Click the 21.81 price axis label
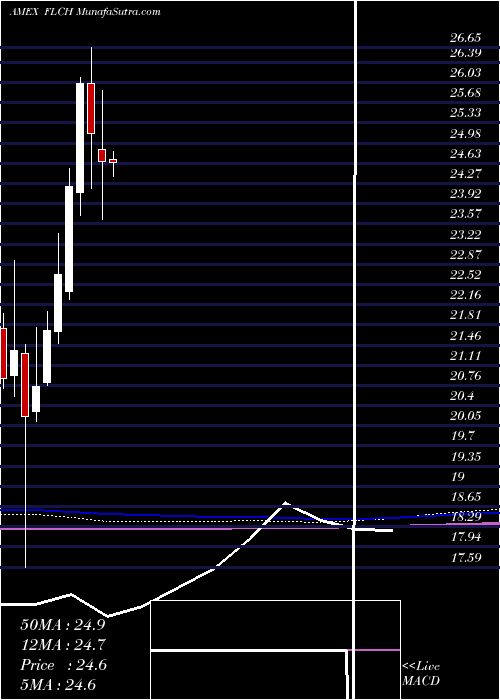500x700 pixels. click(x=466, y=315)
